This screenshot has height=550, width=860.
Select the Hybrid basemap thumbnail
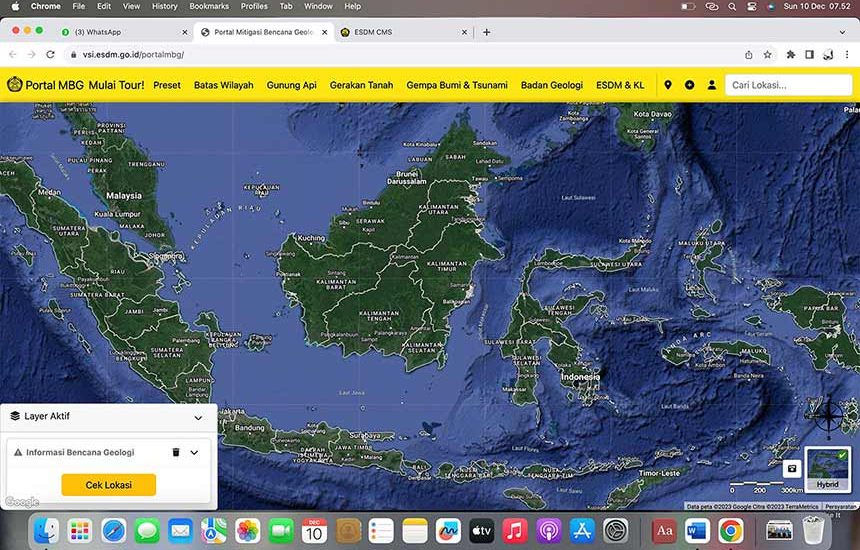(x=828, y=469)
